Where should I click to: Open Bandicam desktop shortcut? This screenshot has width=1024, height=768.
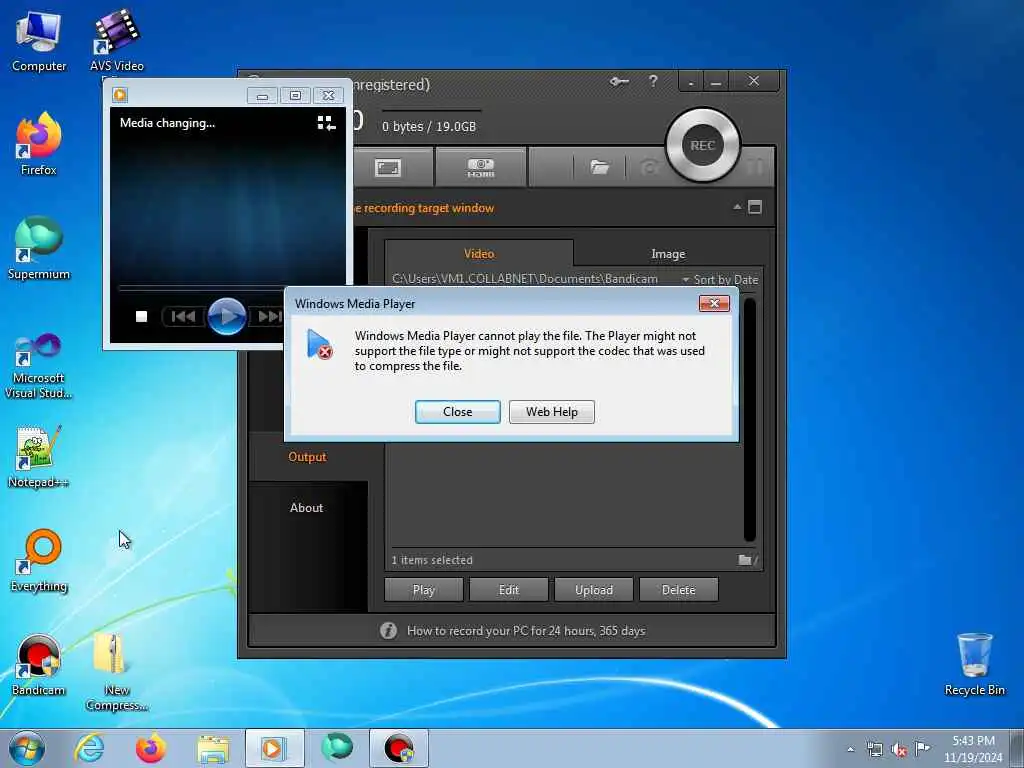pos(39,665)
